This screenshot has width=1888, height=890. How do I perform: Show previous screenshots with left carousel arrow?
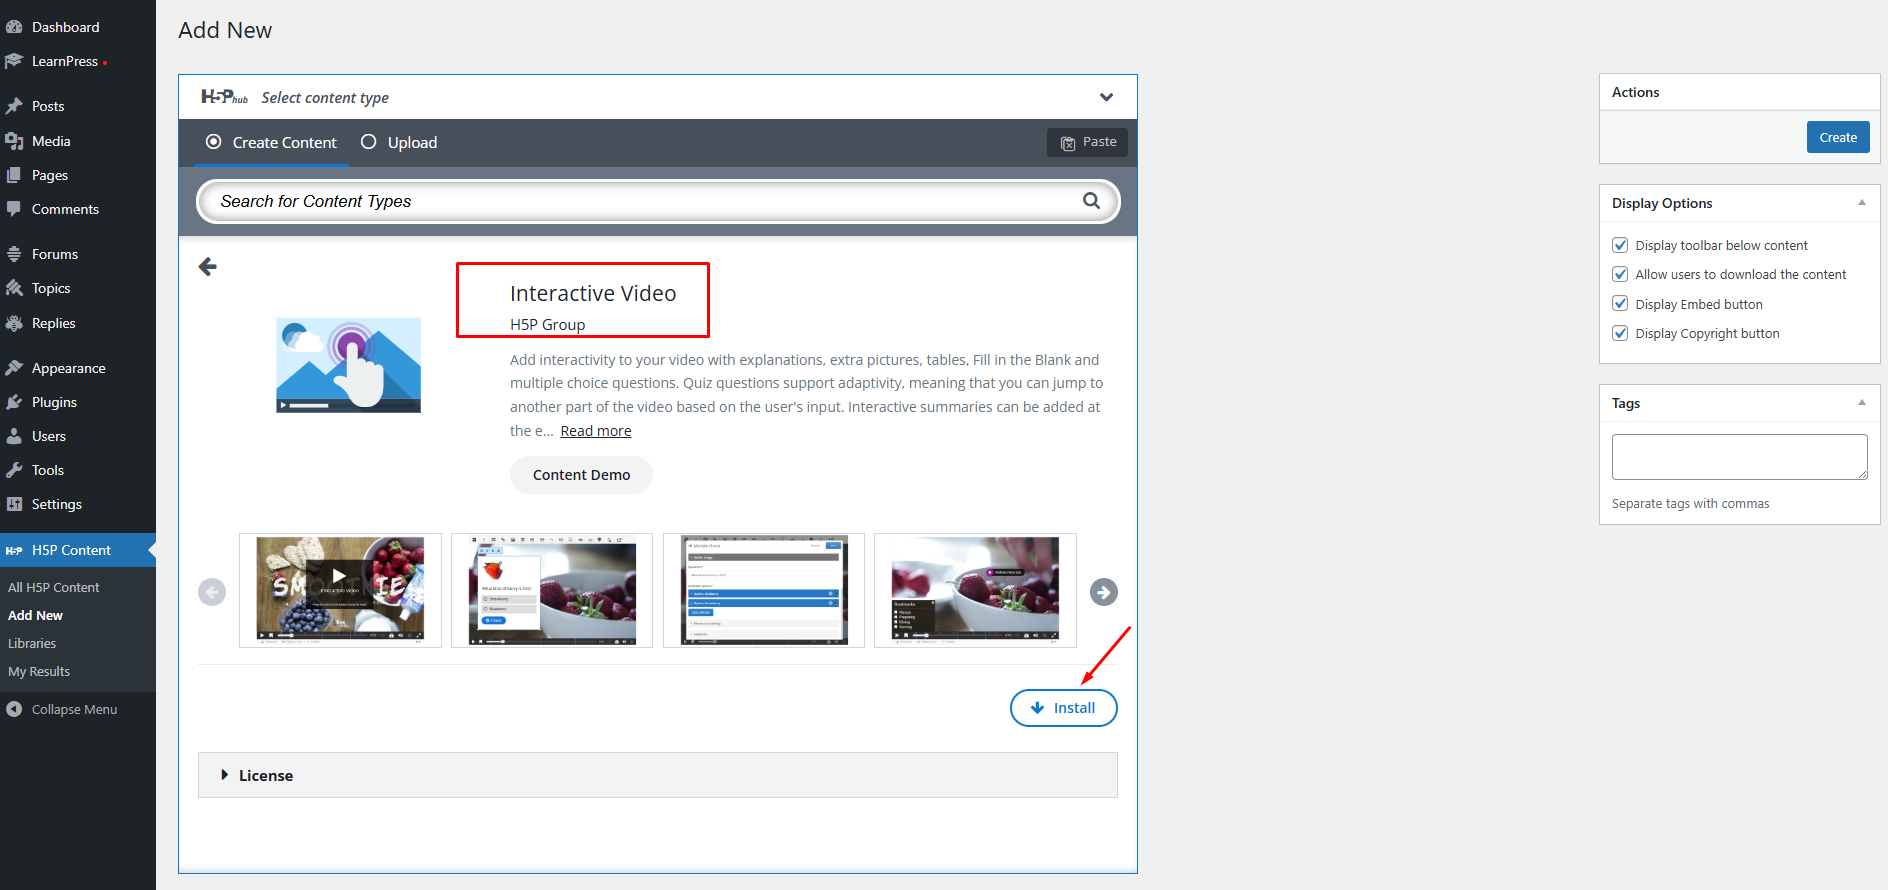point(212,592)
